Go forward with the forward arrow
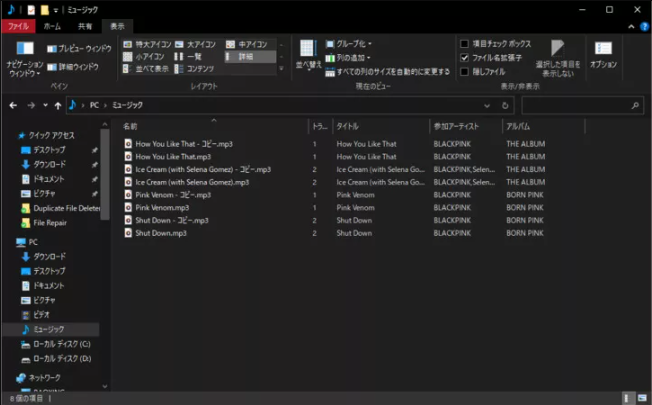The width and height of the screenshot is (652, 405). coord(31,106)
